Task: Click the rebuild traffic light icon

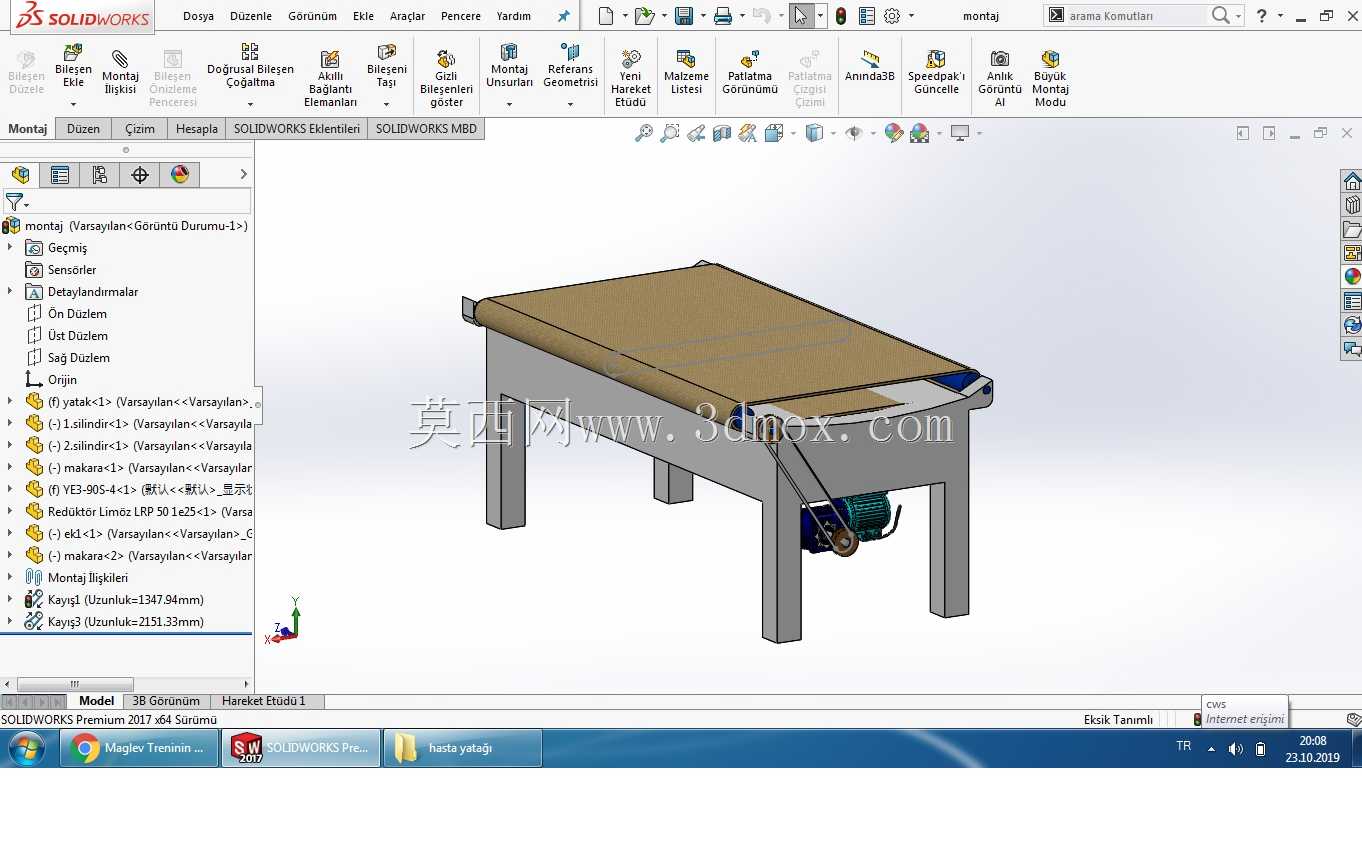Action: [x=841, y=16]
